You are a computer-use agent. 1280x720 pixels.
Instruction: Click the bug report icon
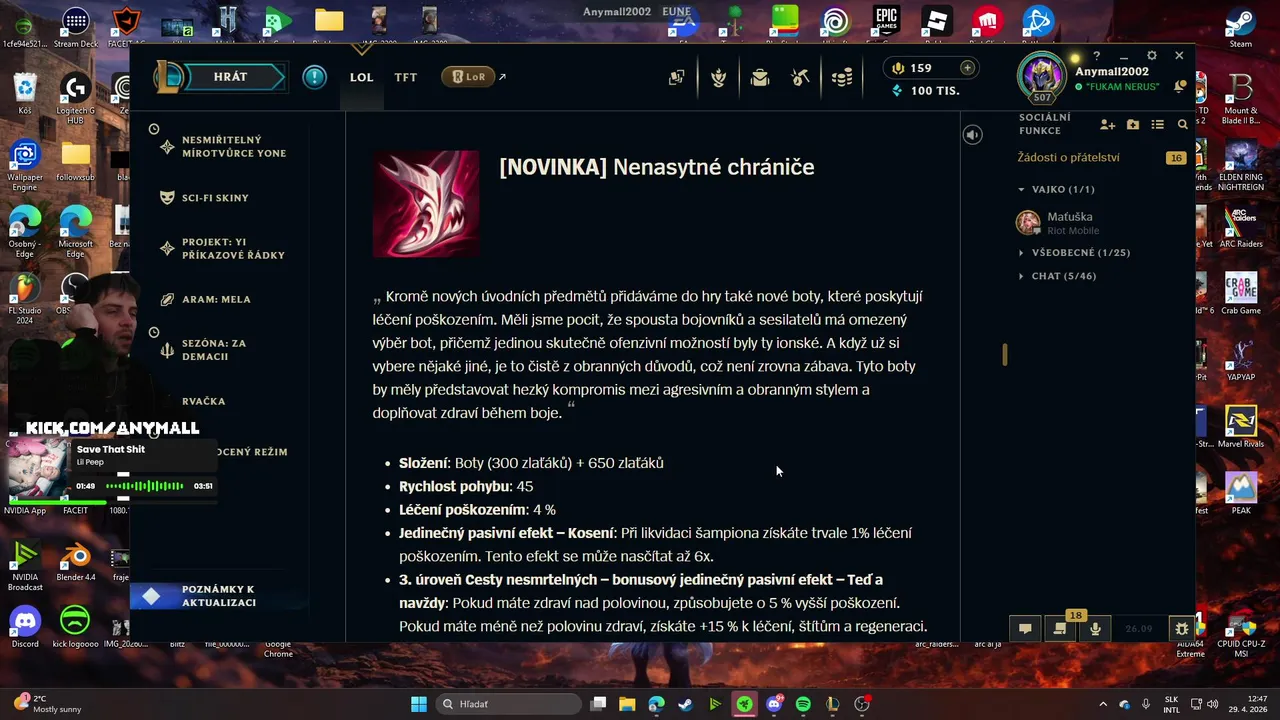click(x=1182, y=629)
